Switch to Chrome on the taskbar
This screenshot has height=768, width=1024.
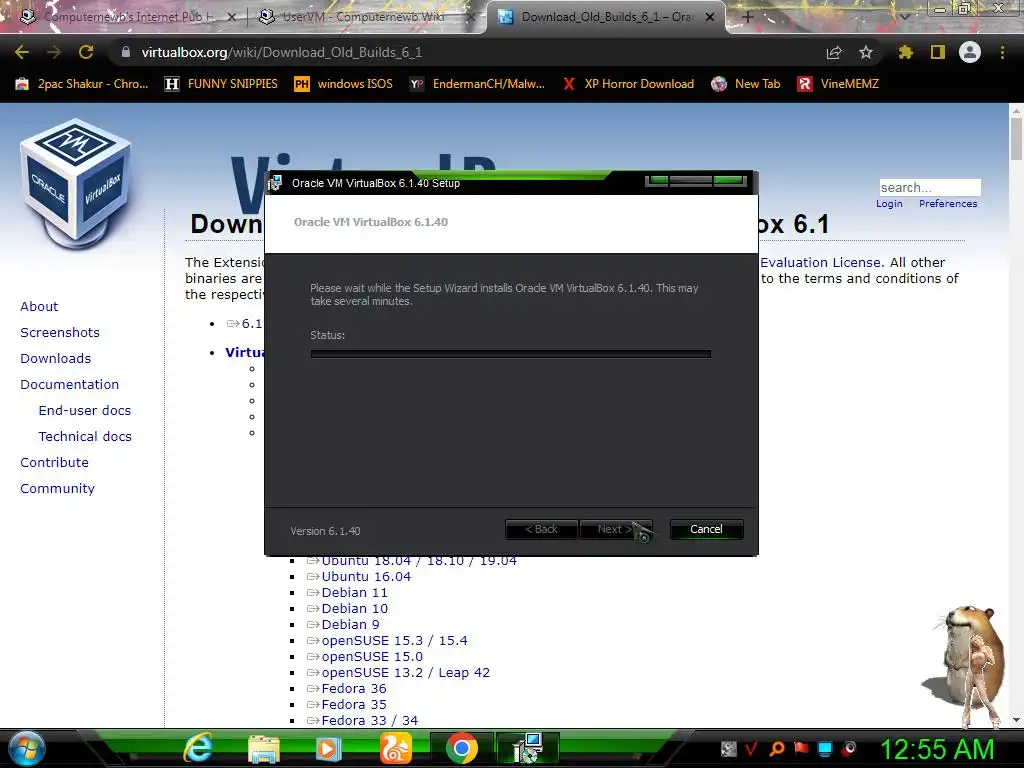(462, 748)
